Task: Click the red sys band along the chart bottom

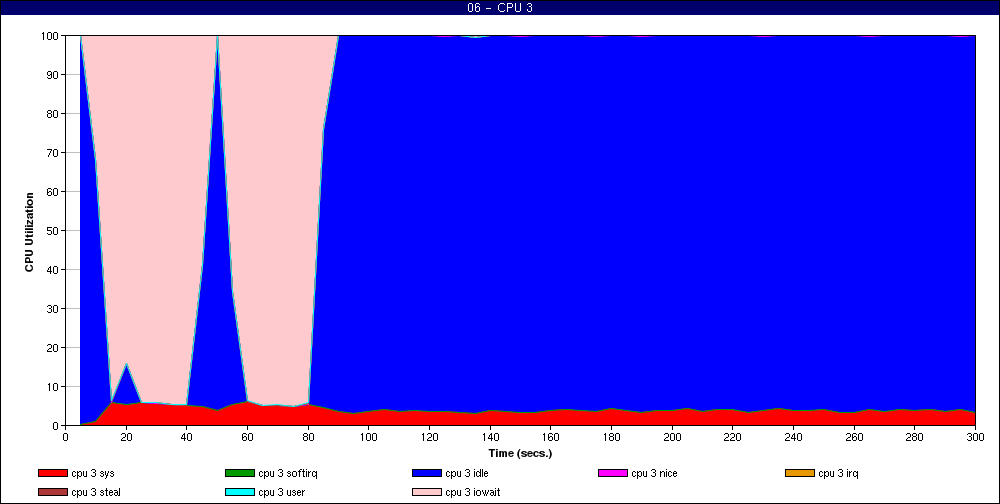Action: [600, 418]
